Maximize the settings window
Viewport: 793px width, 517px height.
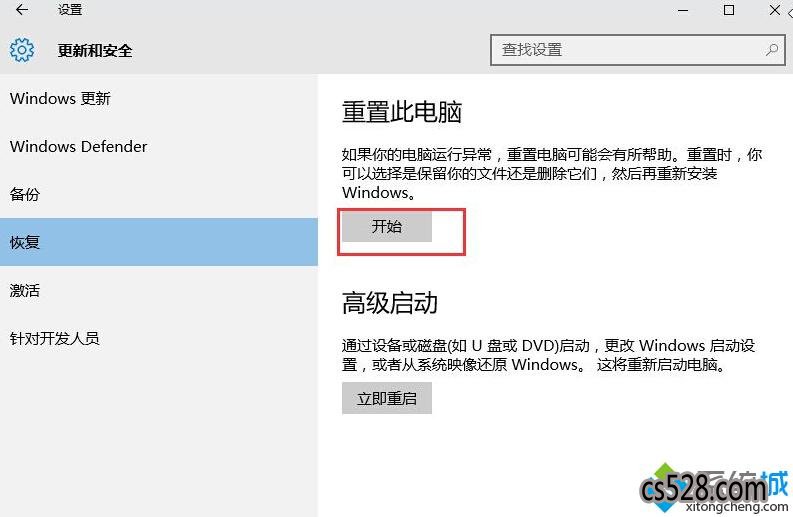click(x=729, y=10)
